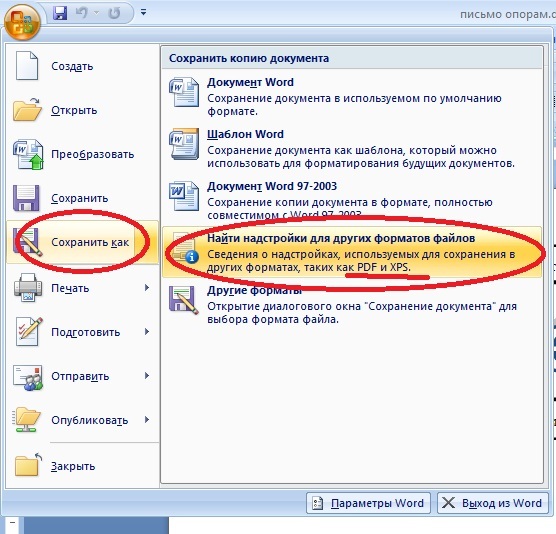Open the Опубликовать submenu arrow
The image size is (556, 534).
[x=147, y=419]
